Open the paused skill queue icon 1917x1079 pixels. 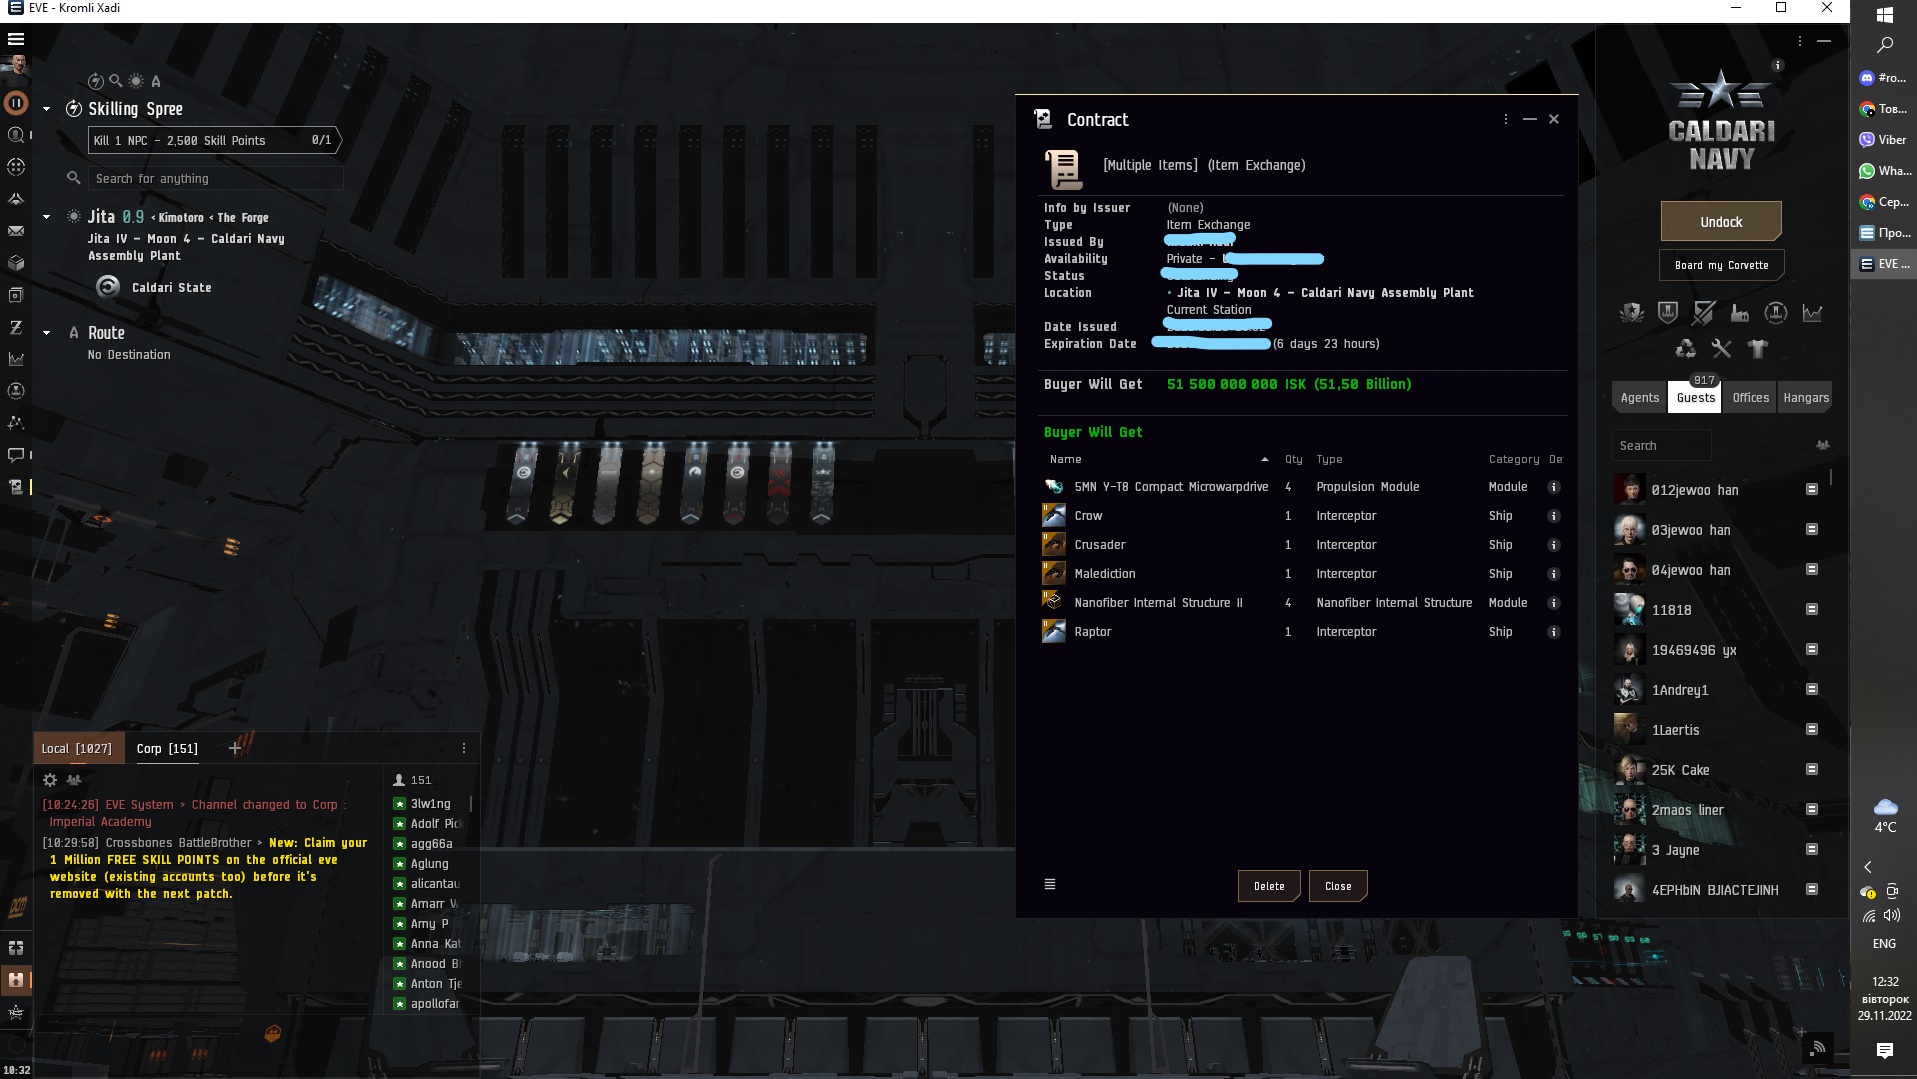tap(16, 102)
